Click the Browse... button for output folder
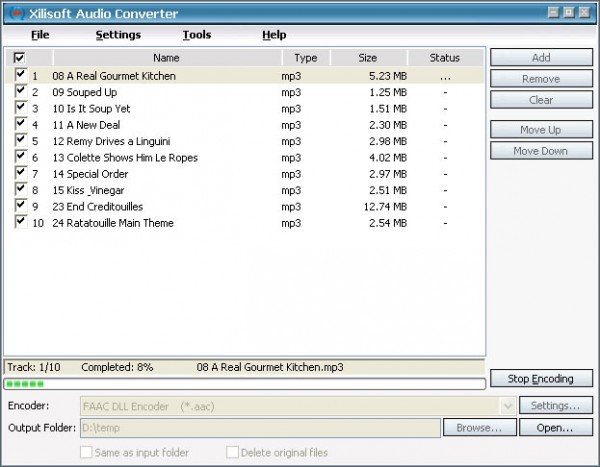Screen dimensions: 600x467 coord(479,428)
